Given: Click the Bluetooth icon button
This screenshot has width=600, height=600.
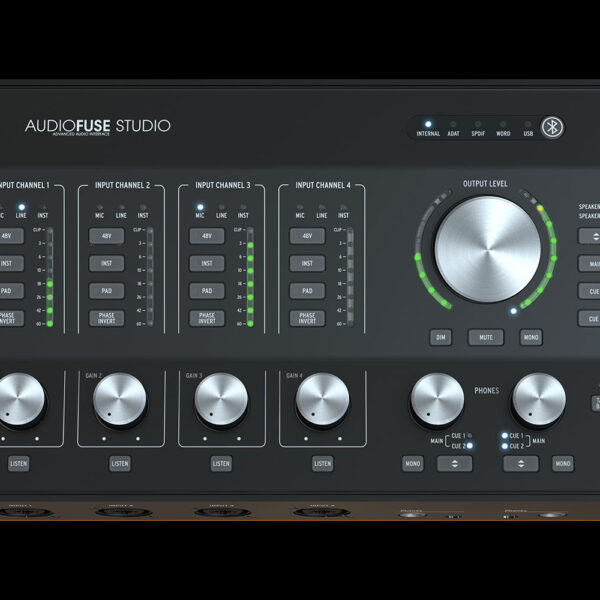Looking at the screenshot, I should pos(552,127).
